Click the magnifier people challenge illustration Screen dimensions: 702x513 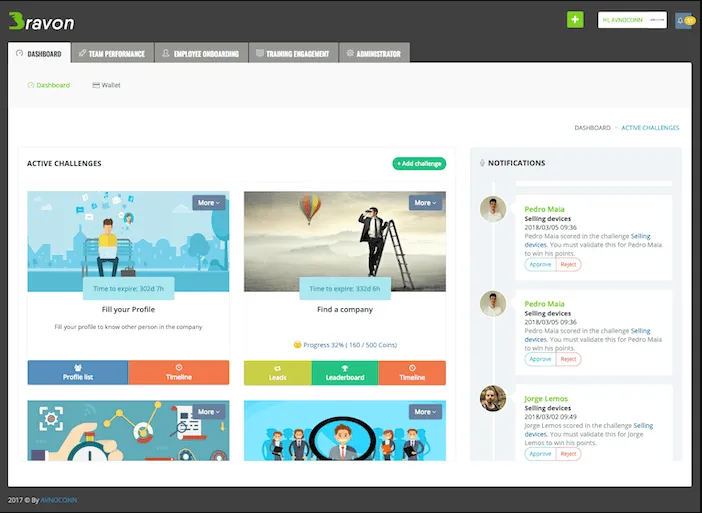pos(345,431)
